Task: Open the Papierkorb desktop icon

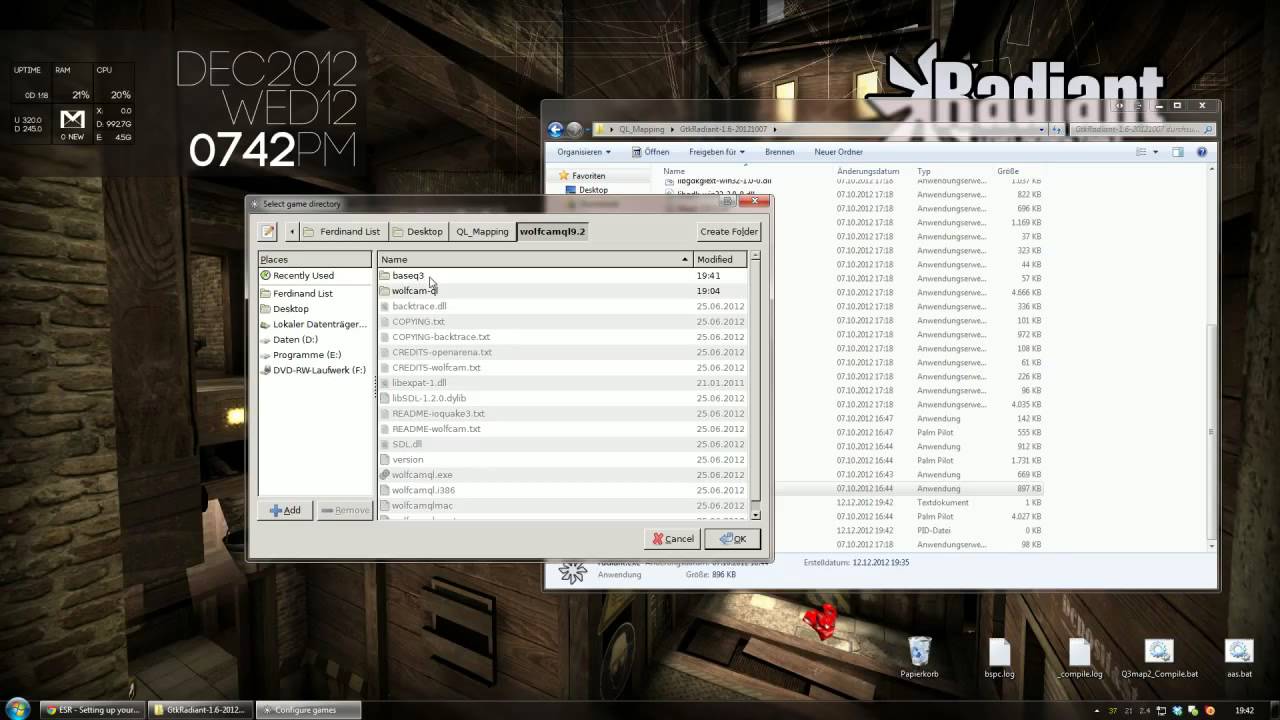Action: point(919,658)
